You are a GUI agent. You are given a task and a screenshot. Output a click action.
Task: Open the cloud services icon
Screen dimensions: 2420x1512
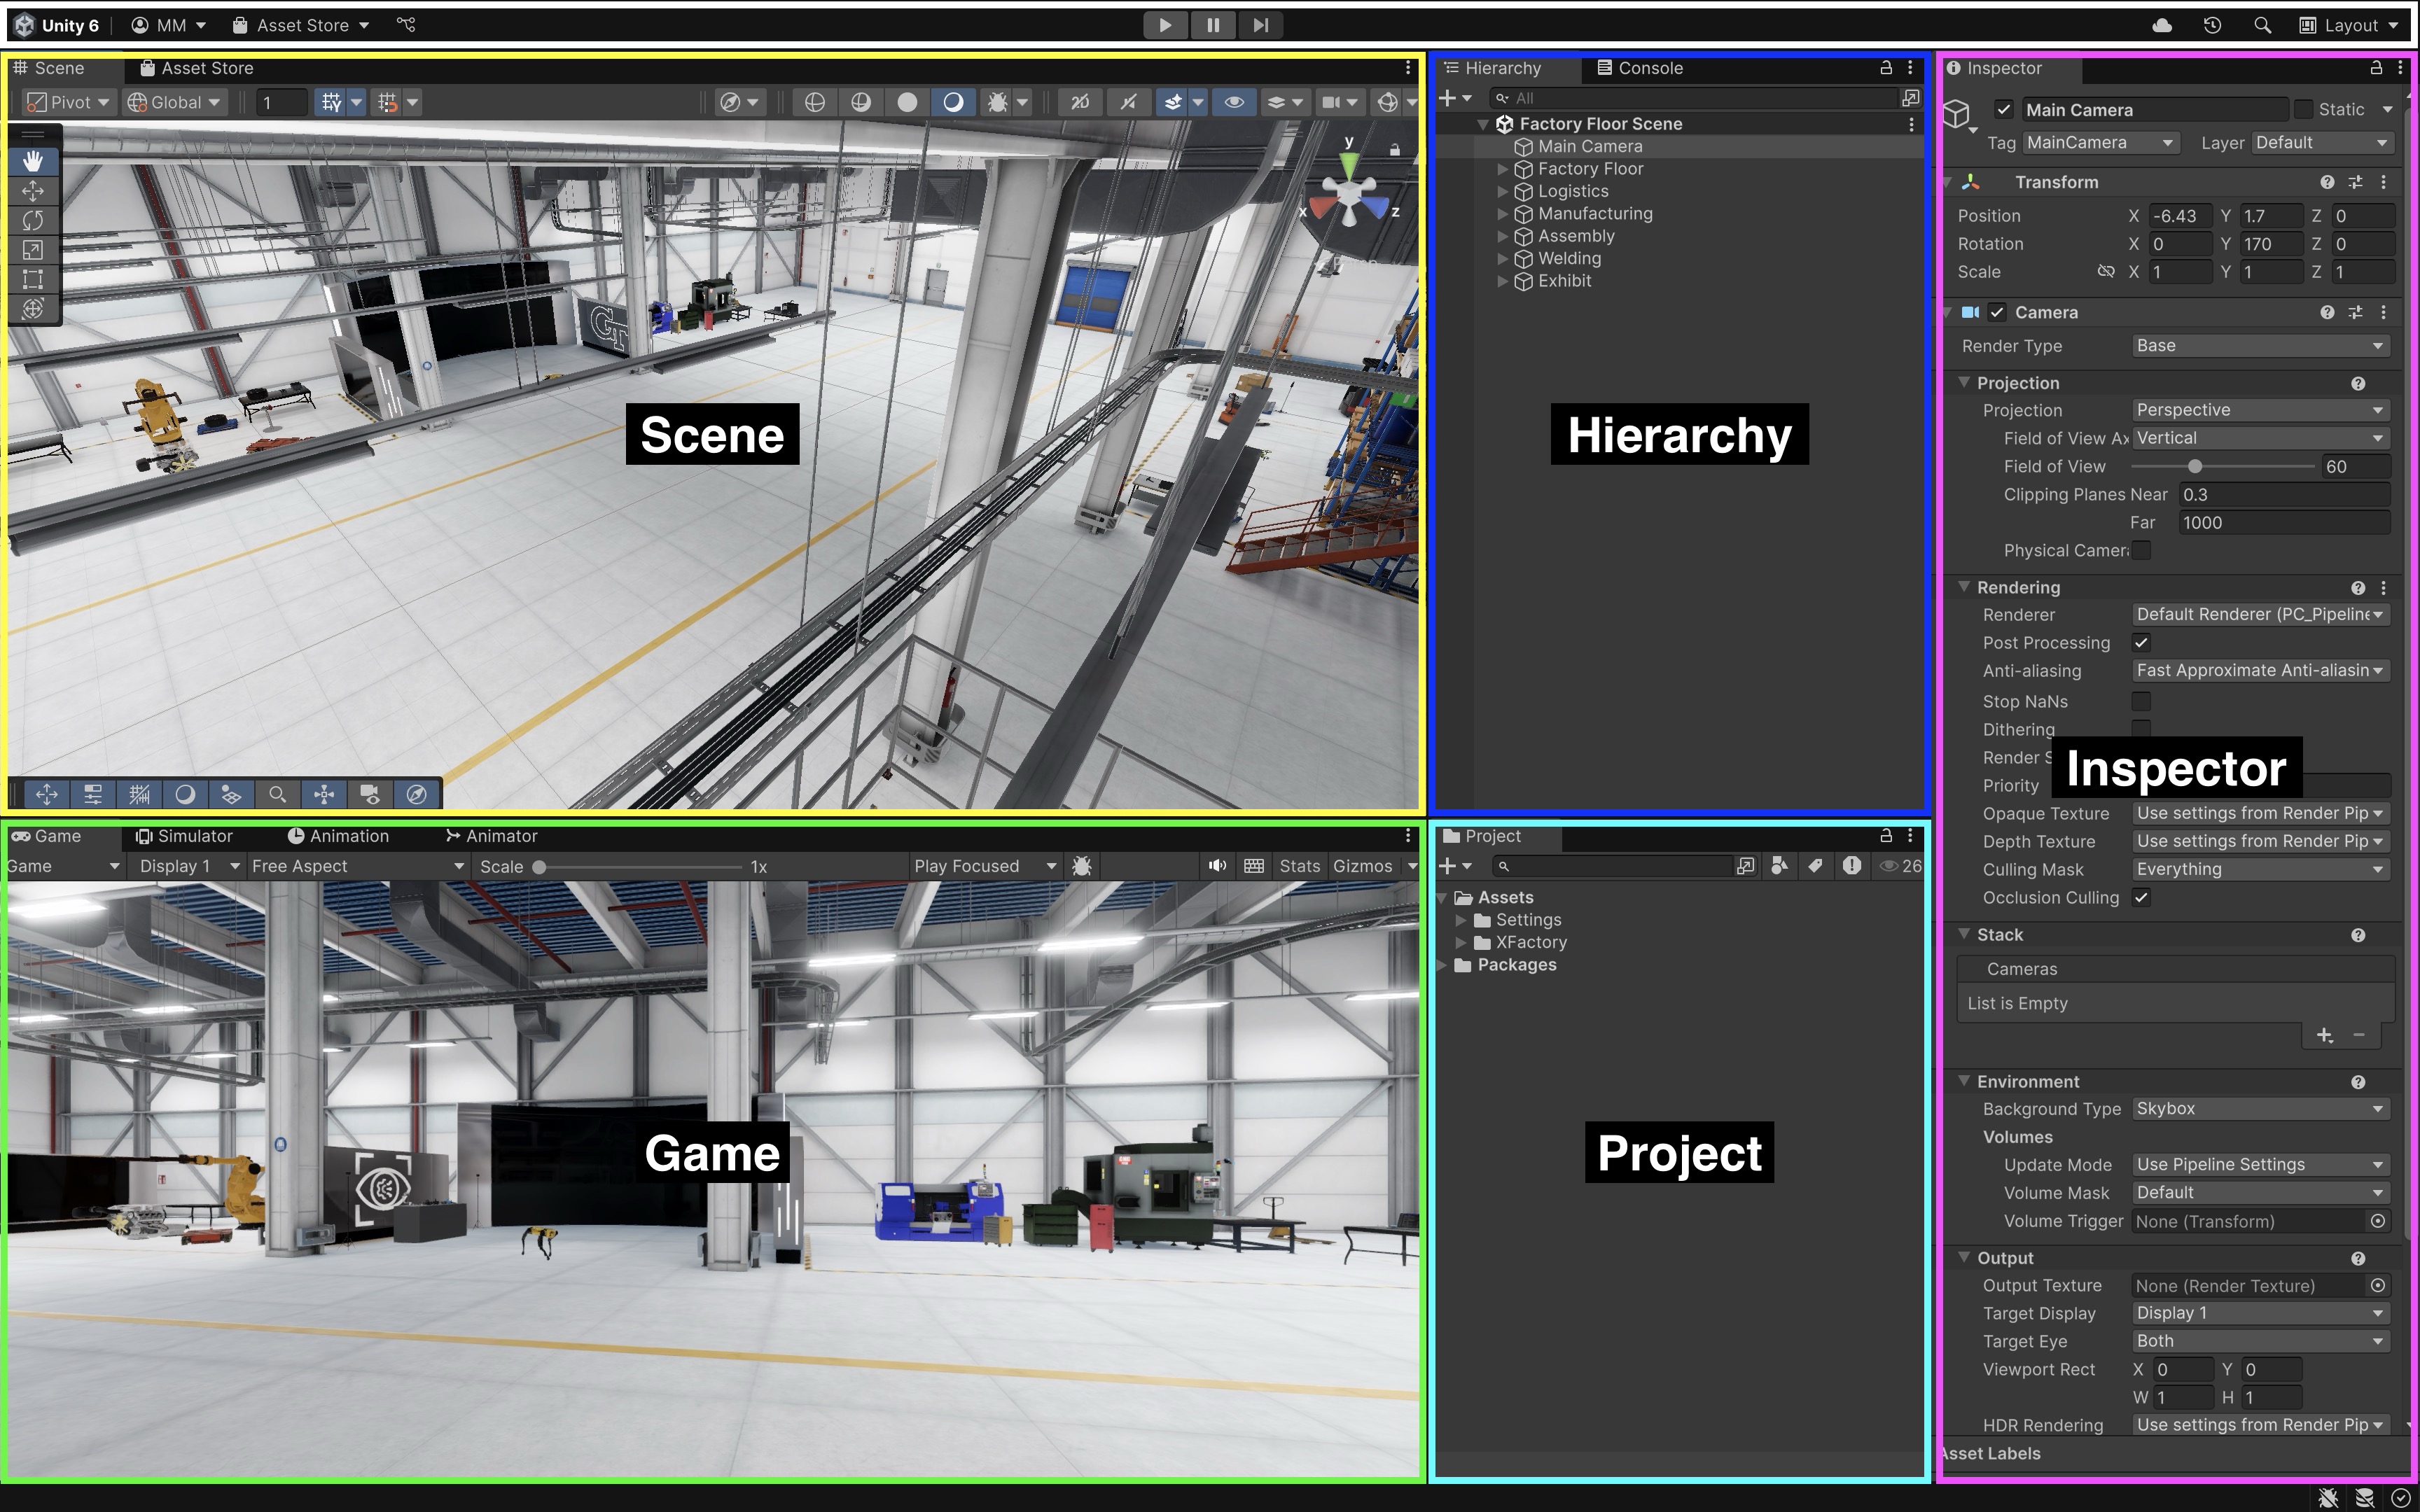coord(2162,25)
